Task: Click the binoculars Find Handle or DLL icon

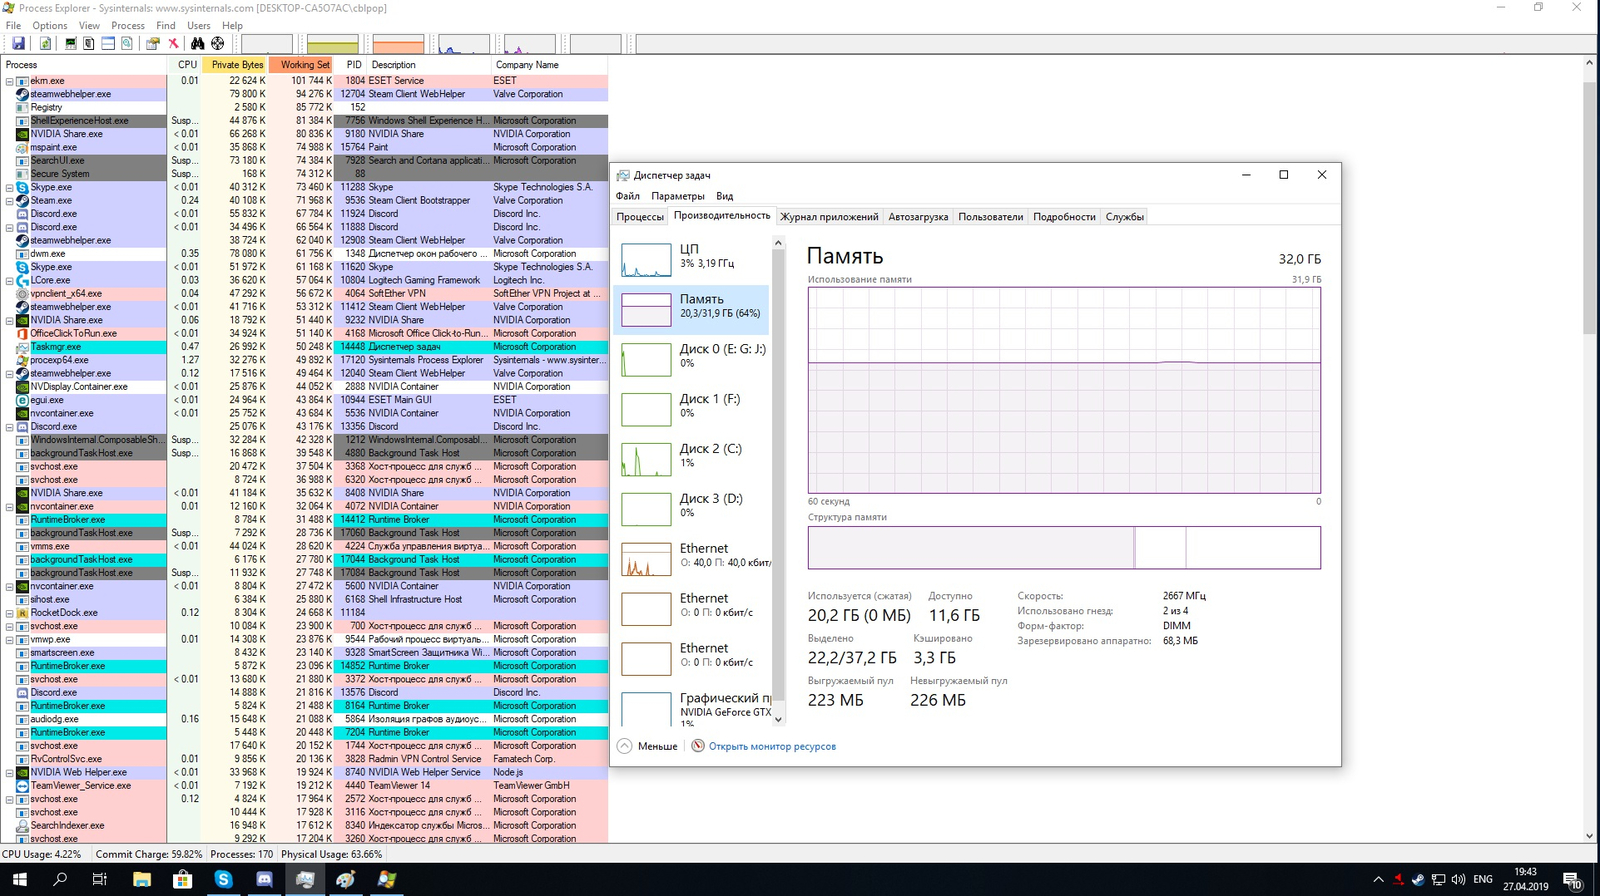Action: tap(198, 43)
